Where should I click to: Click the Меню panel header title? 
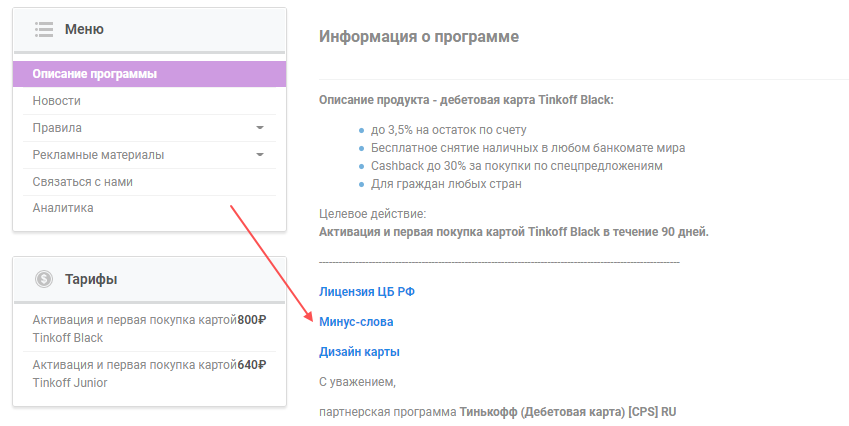pos(84,29)
